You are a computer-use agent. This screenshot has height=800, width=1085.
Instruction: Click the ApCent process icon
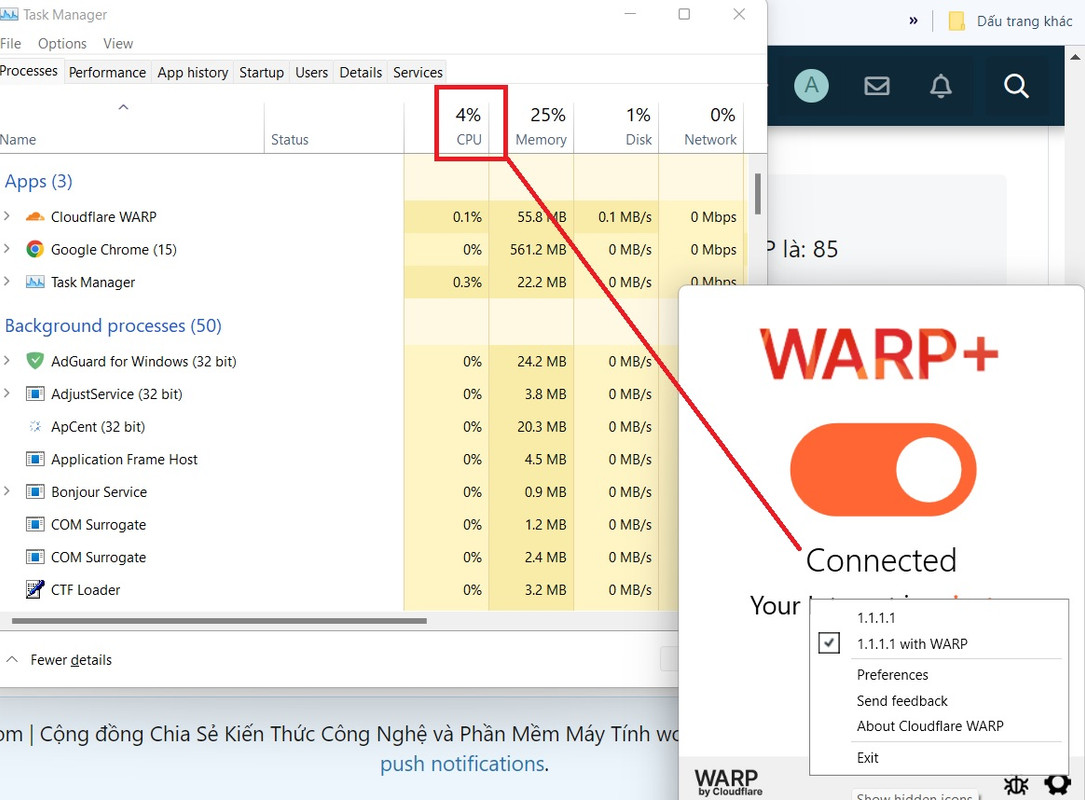point(35,426)
